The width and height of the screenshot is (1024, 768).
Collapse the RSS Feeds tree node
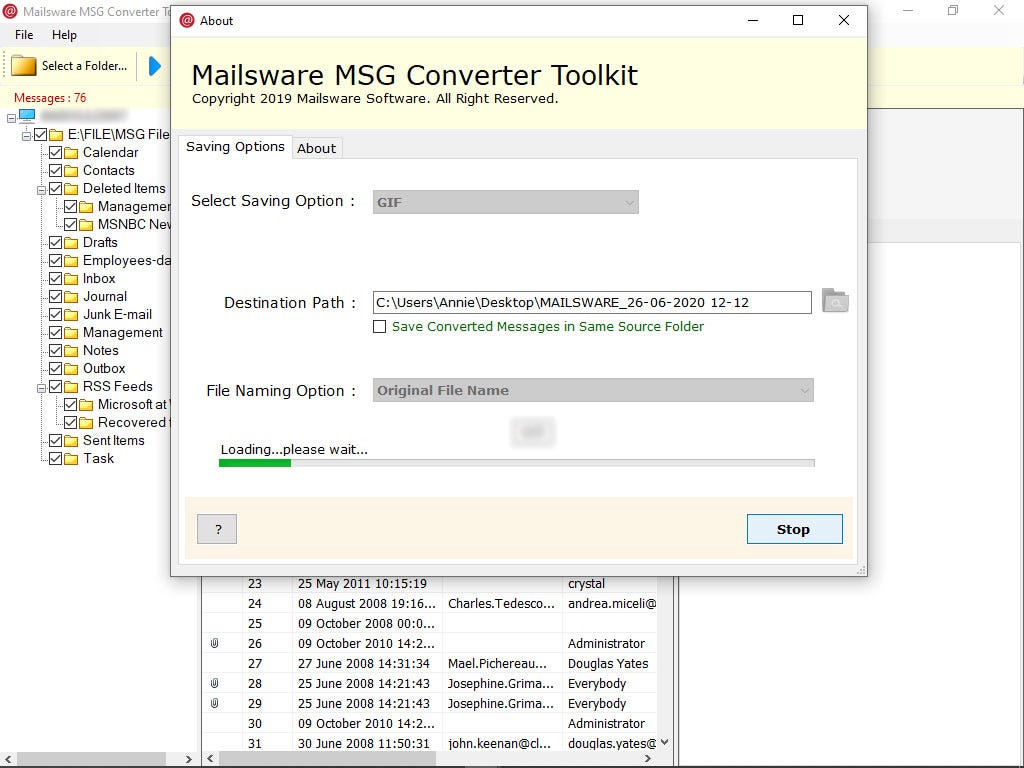pyautogui.click(x=41, y=388)
